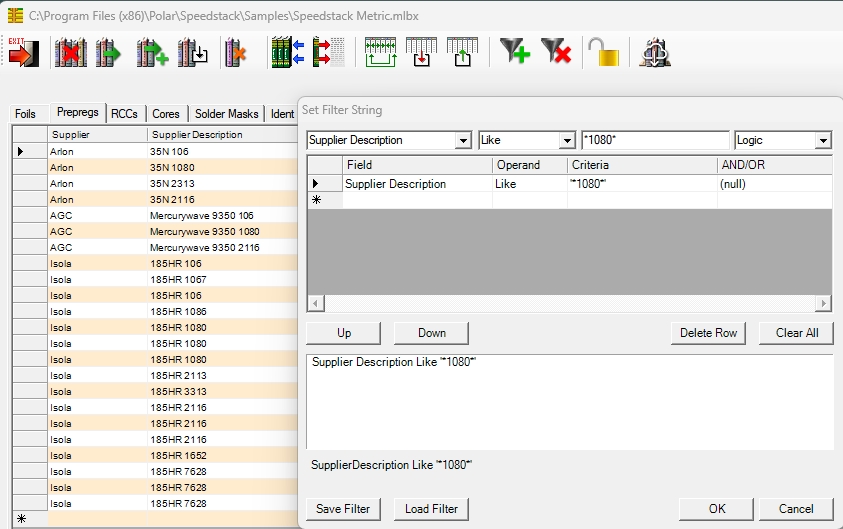Screen dimensions: 843x529
Task: Click the 35N 2116 cell
Action: tap(223, 199)
